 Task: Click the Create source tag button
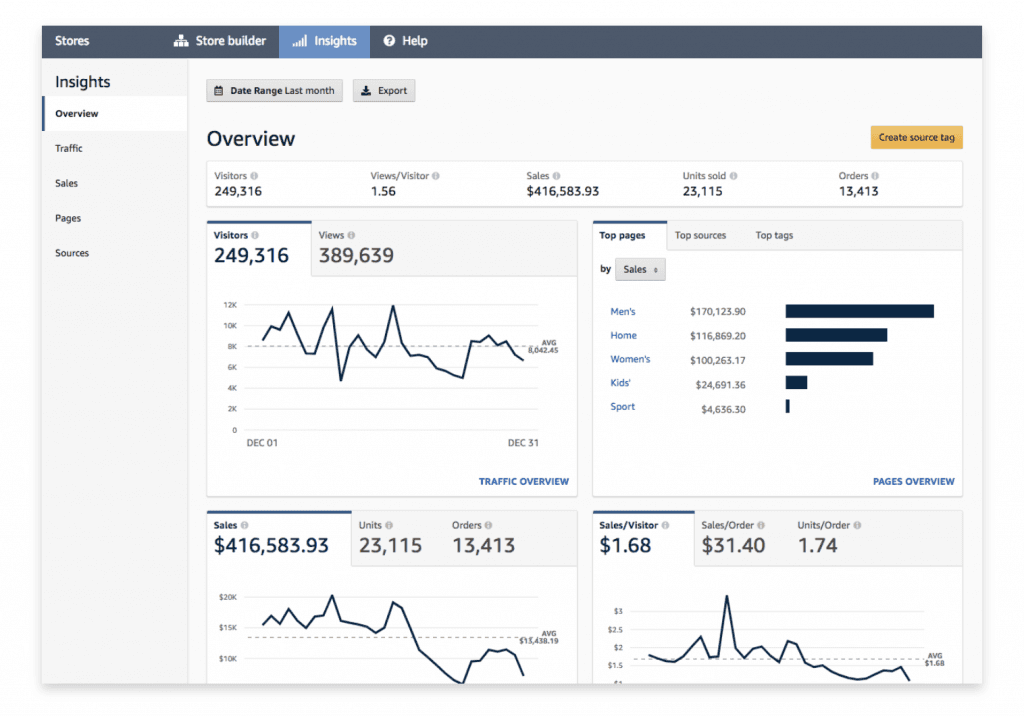(x=916, y=138)
